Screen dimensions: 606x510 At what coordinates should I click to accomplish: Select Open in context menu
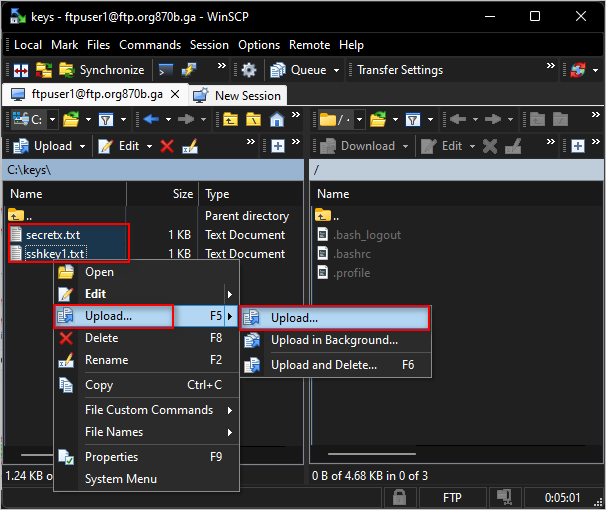coord(146,272)
